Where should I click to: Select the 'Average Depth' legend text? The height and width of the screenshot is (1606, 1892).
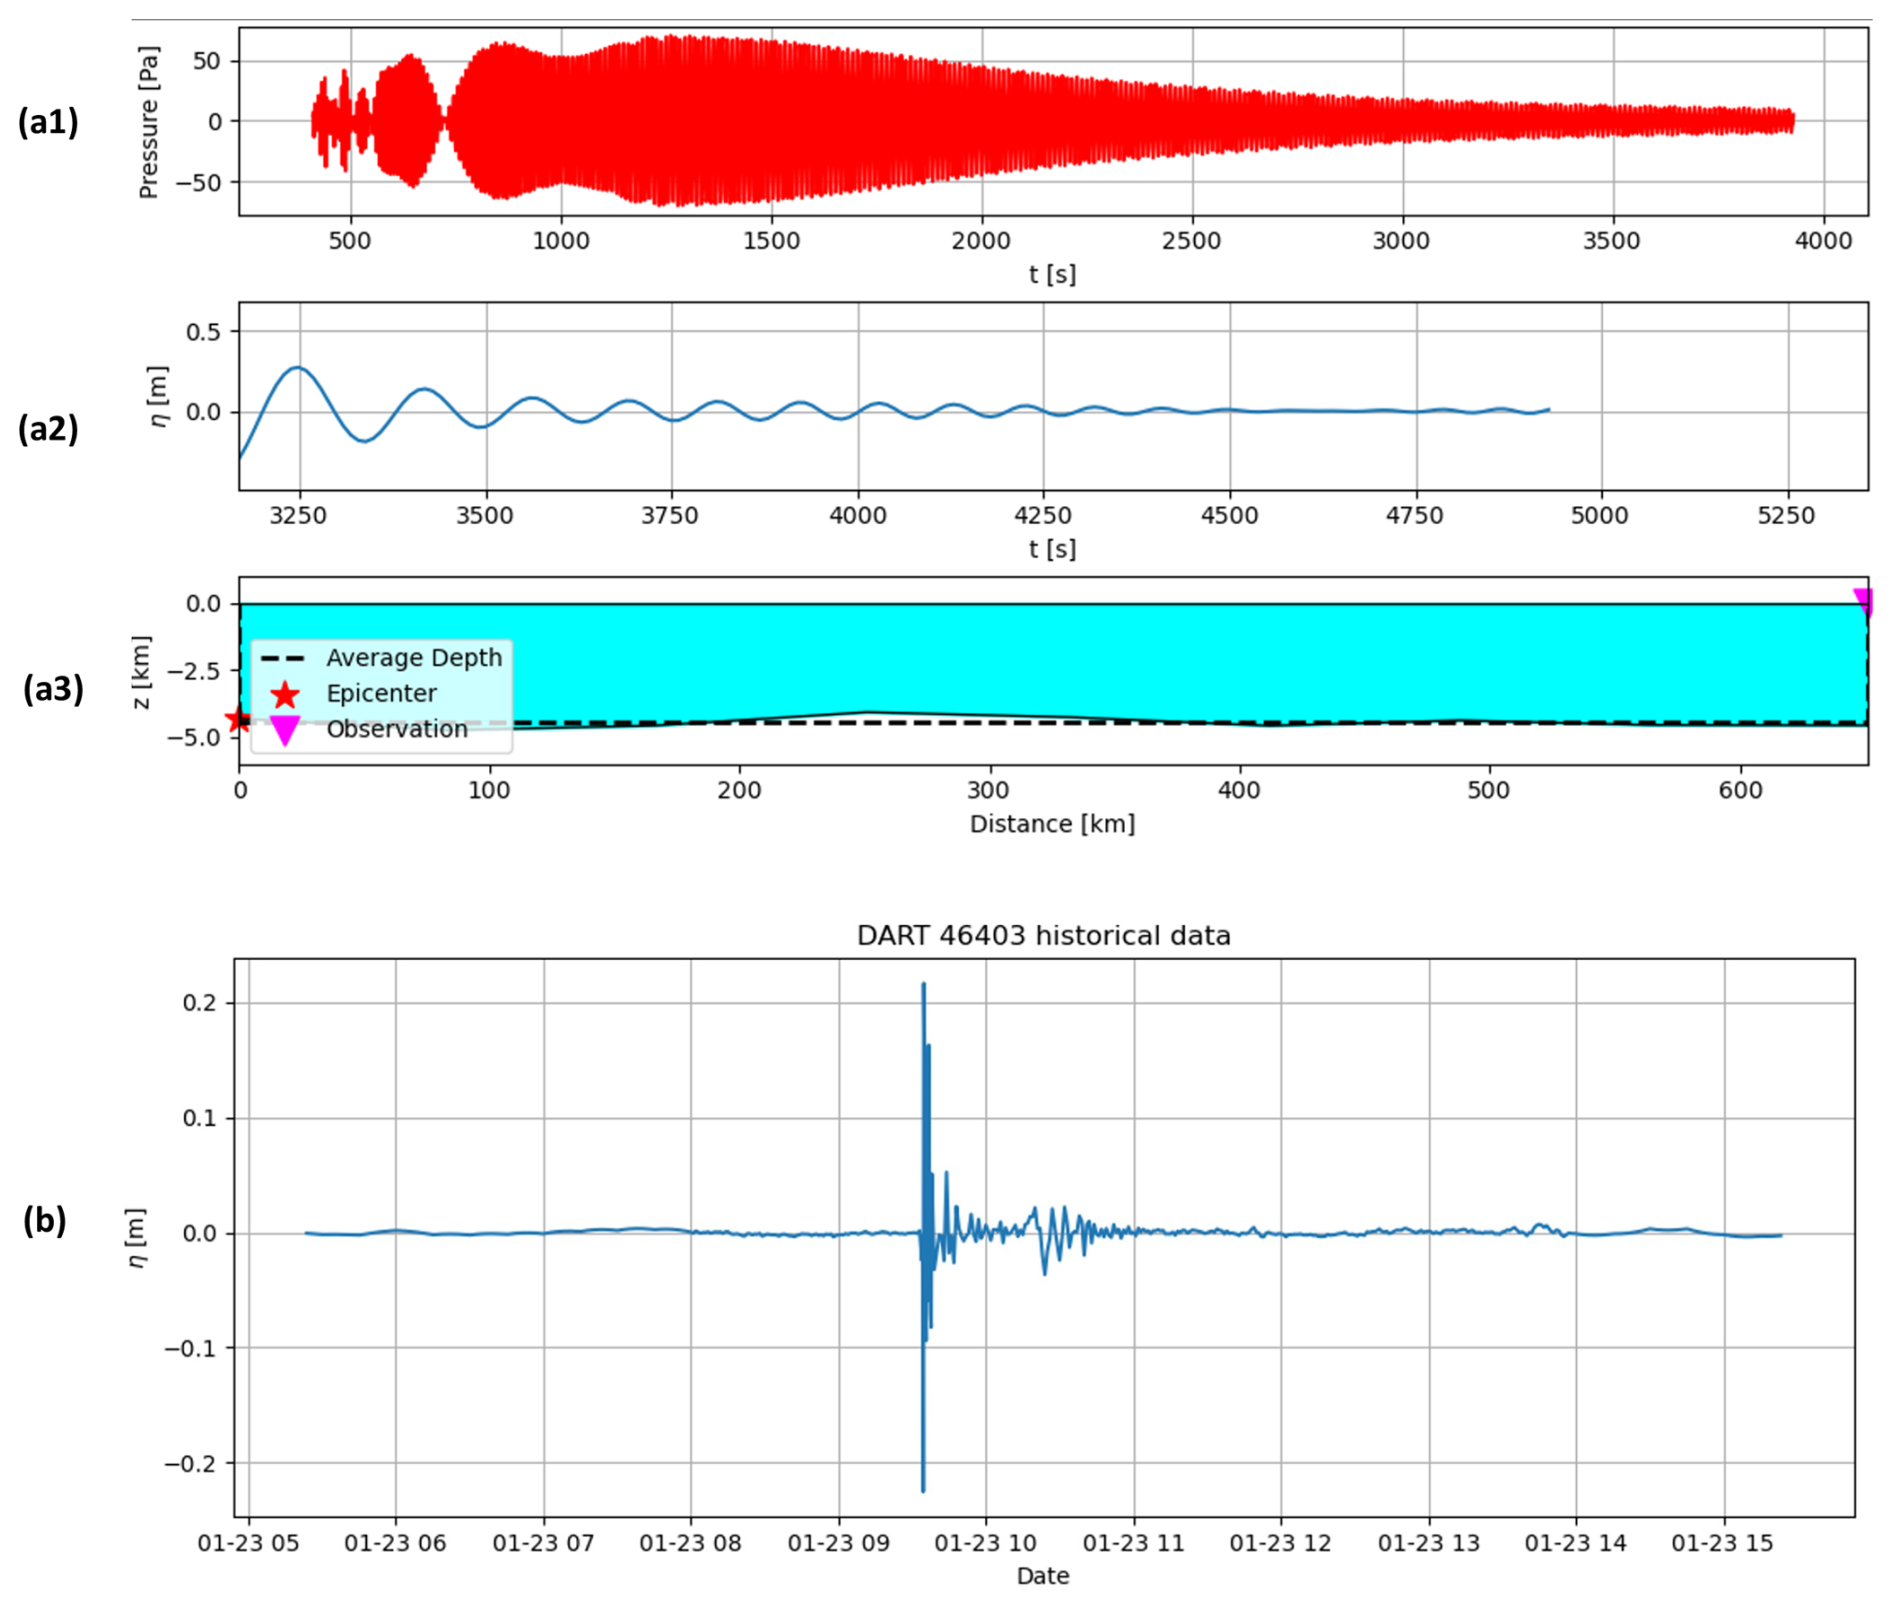click(x=414, y=658)
